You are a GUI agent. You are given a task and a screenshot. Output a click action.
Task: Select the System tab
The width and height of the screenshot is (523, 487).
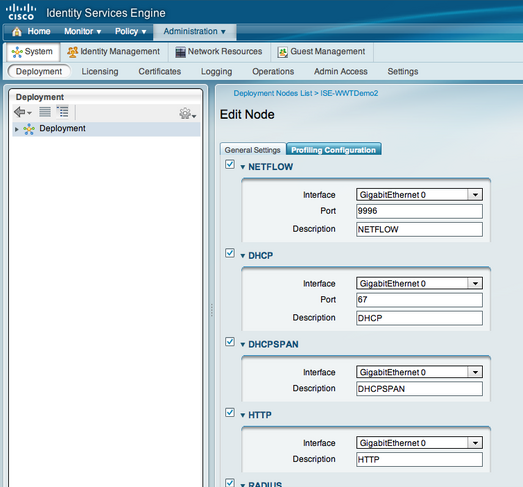point(32,52)
